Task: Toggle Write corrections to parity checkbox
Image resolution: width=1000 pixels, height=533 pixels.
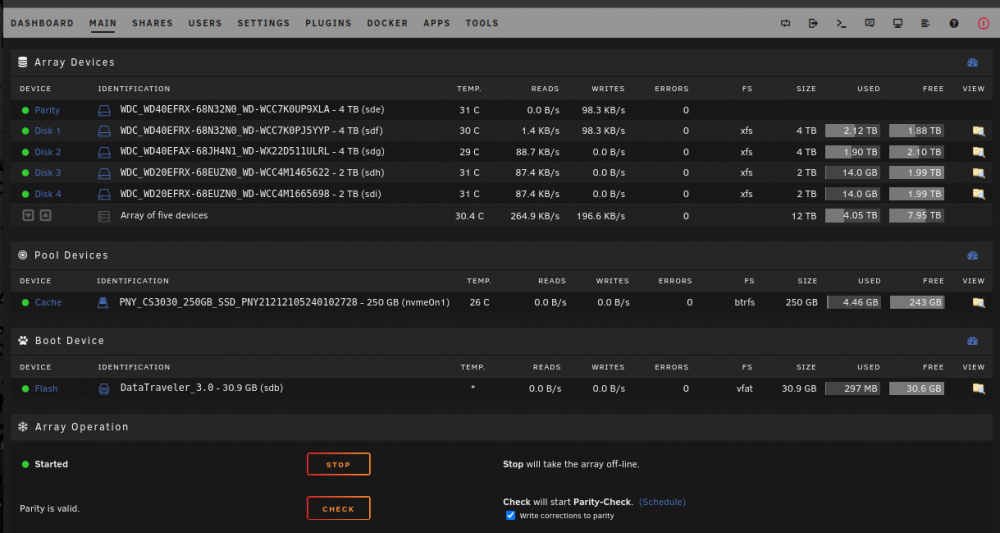Action: pos(510,515)
